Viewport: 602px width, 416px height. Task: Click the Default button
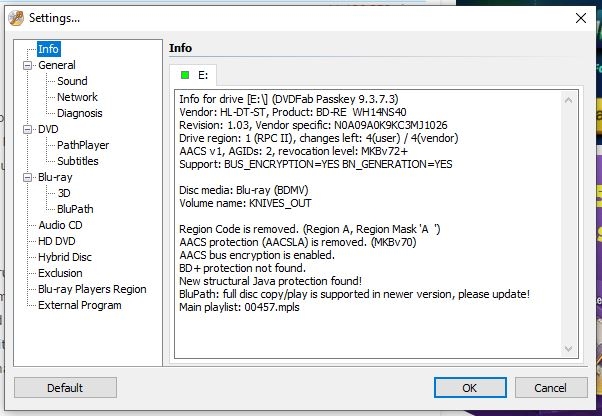(x=65, y=388)
